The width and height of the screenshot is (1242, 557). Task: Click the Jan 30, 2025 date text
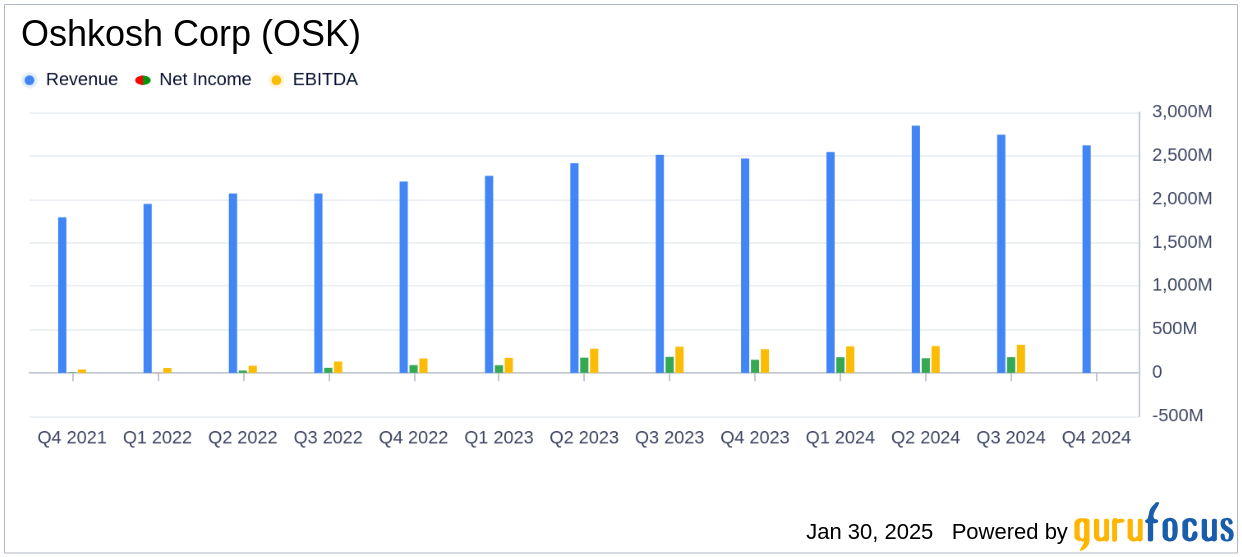pyautogui.click(x=870, y=532)
